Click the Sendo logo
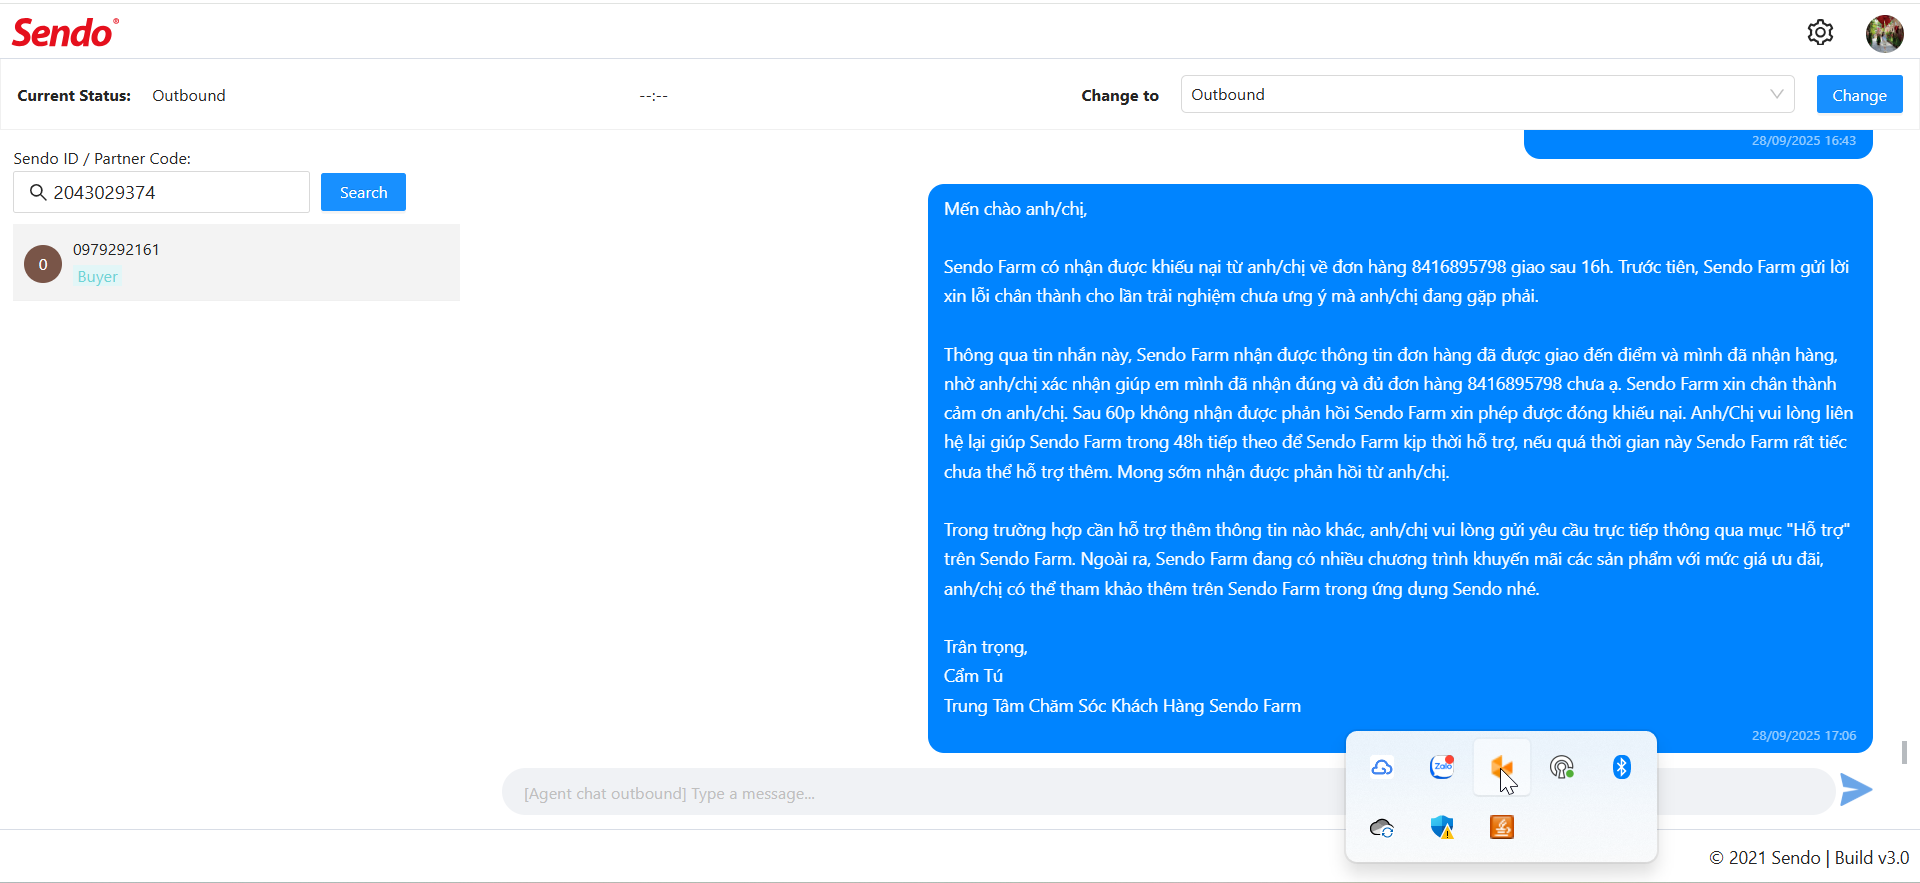Image resolution: width=1920 pixels, height=883 pixels. coord(65,32)
